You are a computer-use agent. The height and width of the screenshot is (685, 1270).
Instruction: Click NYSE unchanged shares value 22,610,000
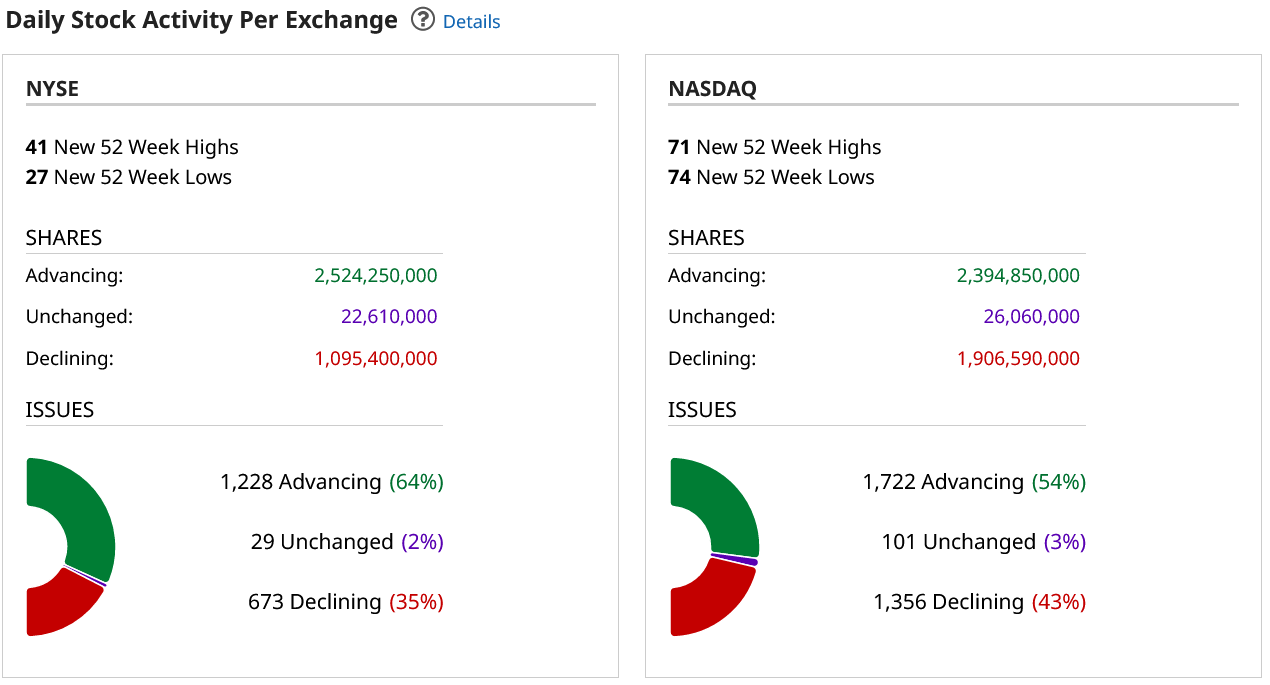388,317
